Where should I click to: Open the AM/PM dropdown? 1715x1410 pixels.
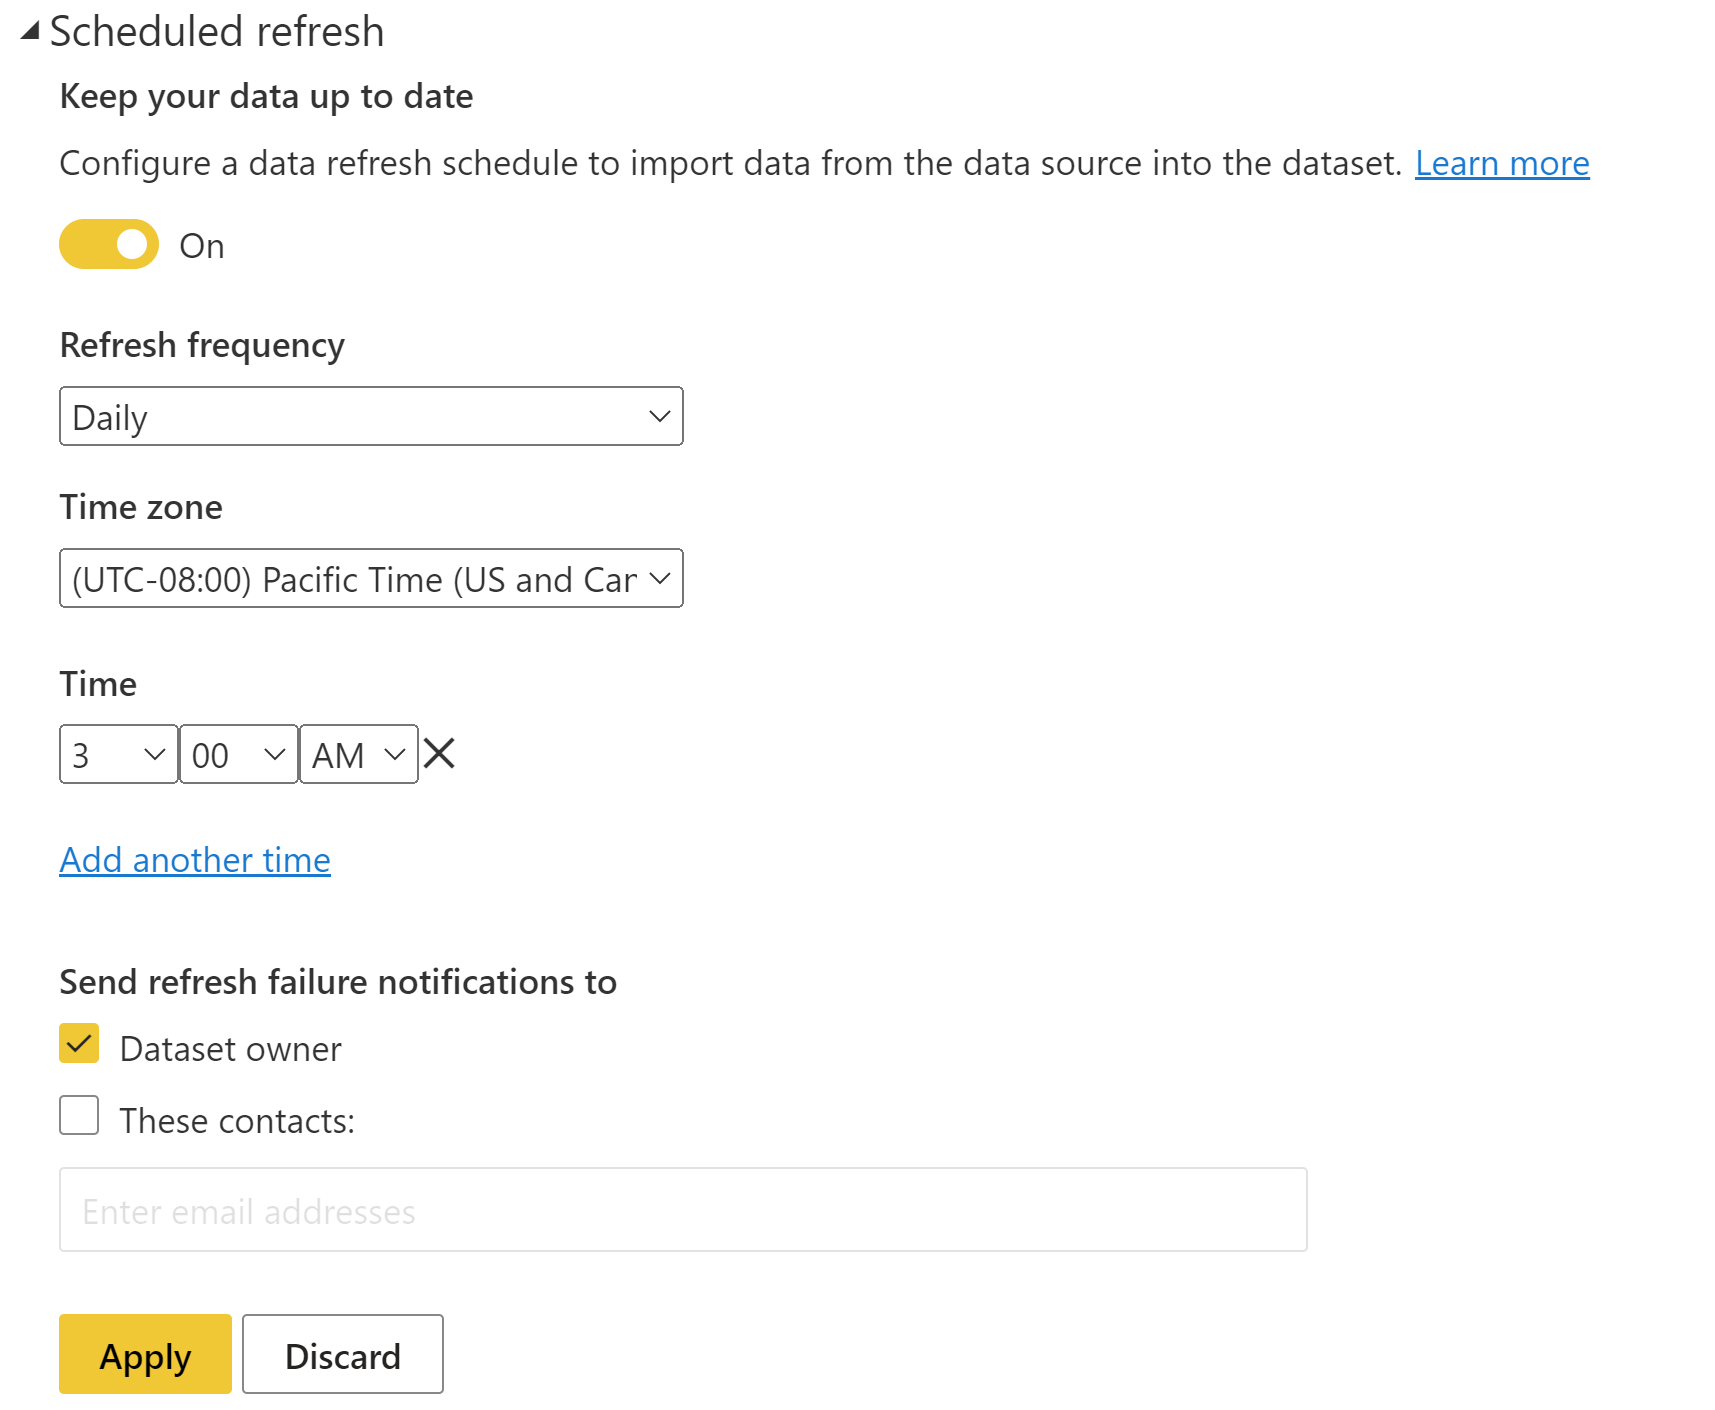tap(358, 754)
